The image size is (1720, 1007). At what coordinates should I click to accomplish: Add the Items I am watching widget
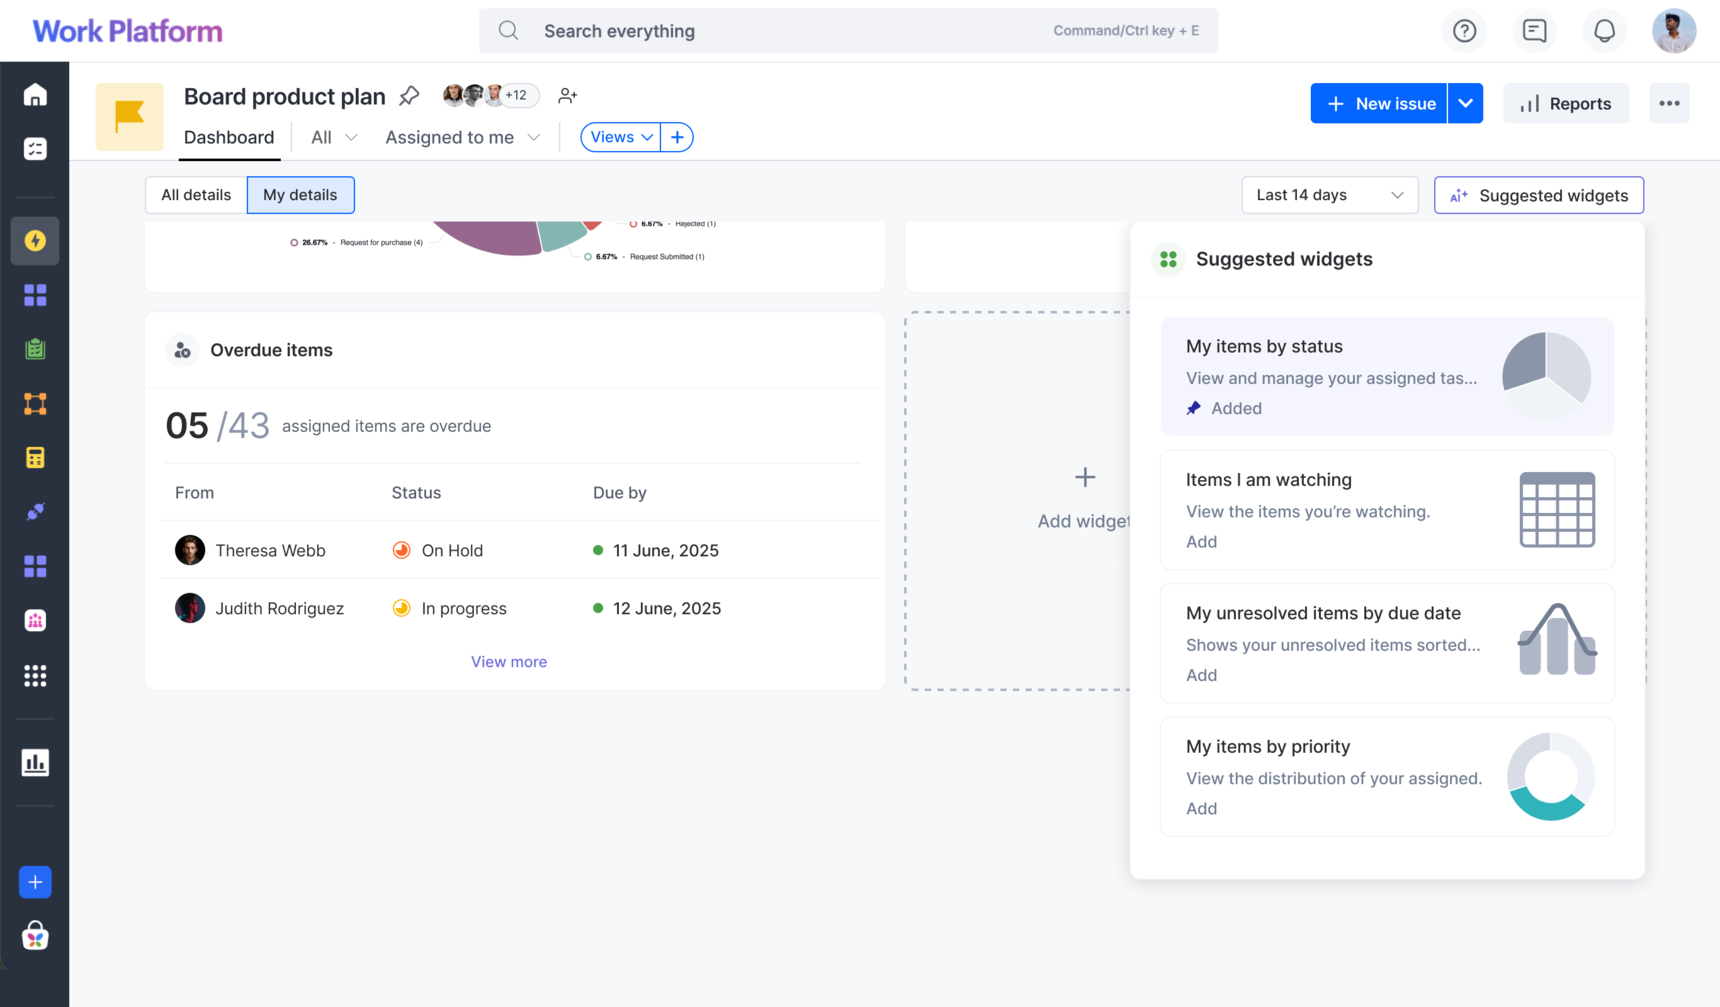[1201, 542]
